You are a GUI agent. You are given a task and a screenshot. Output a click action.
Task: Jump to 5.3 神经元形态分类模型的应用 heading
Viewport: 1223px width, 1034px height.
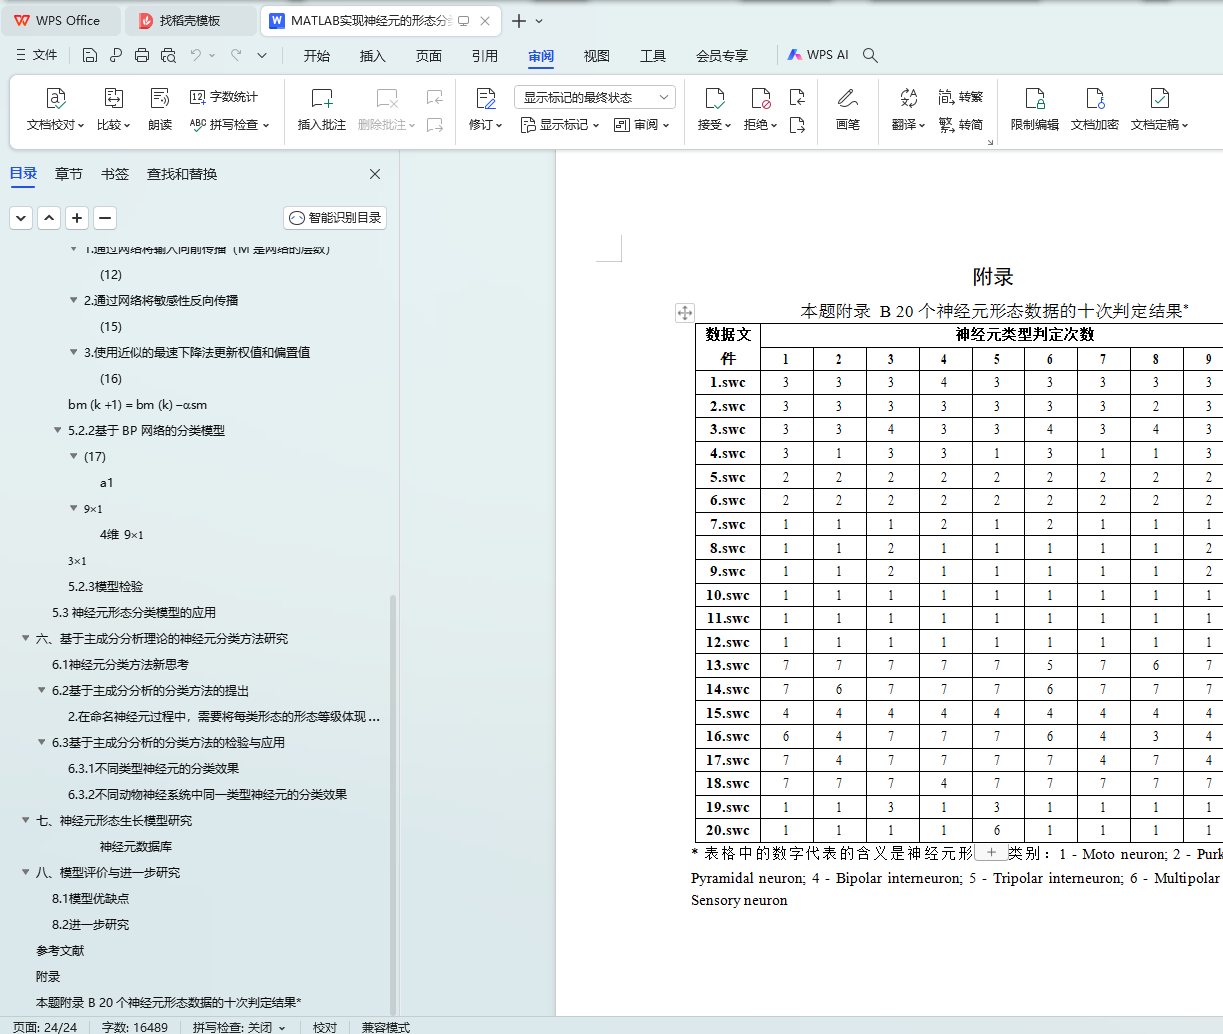[134, 613]
